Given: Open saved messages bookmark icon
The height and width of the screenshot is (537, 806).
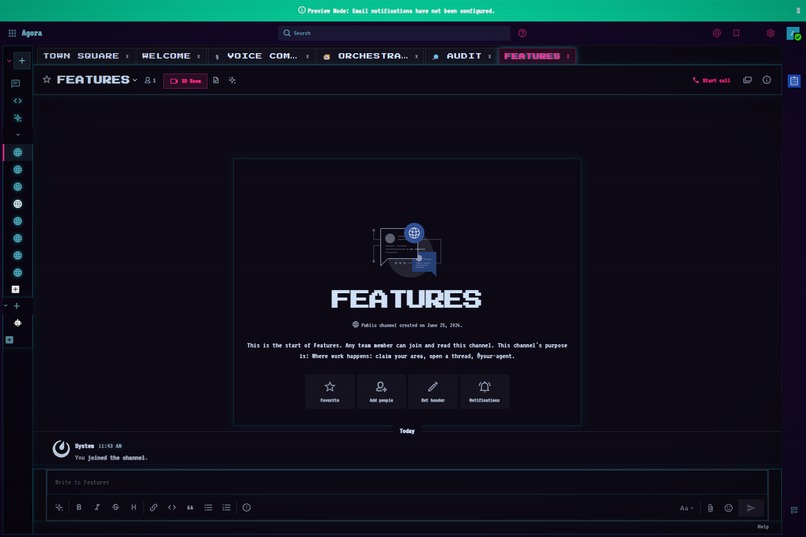Looking at the screenshot, I should [x=736, y=33].
